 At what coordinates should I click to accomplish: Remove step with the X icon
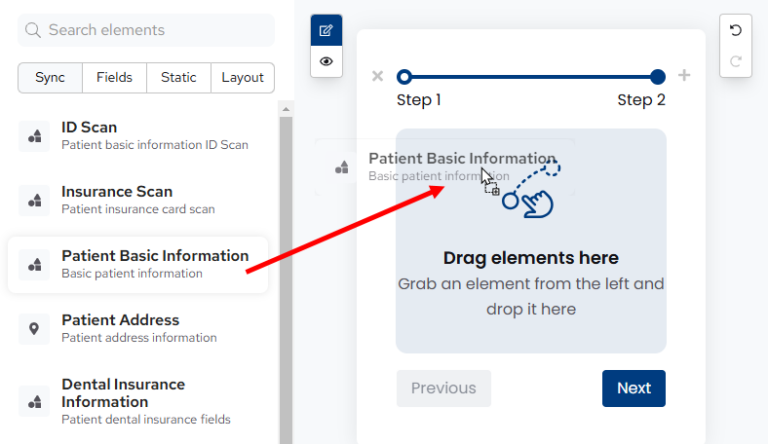point(377,76)
